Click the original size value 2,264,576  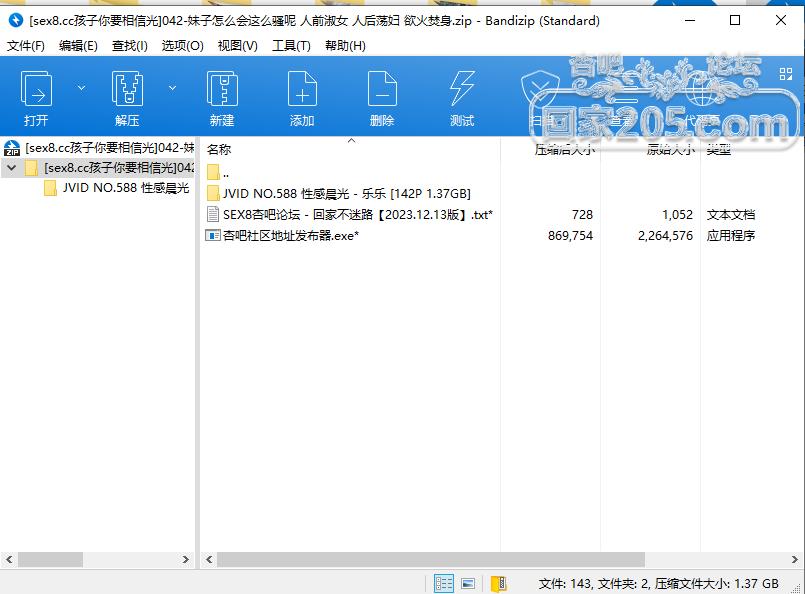[x=665, y=236]
